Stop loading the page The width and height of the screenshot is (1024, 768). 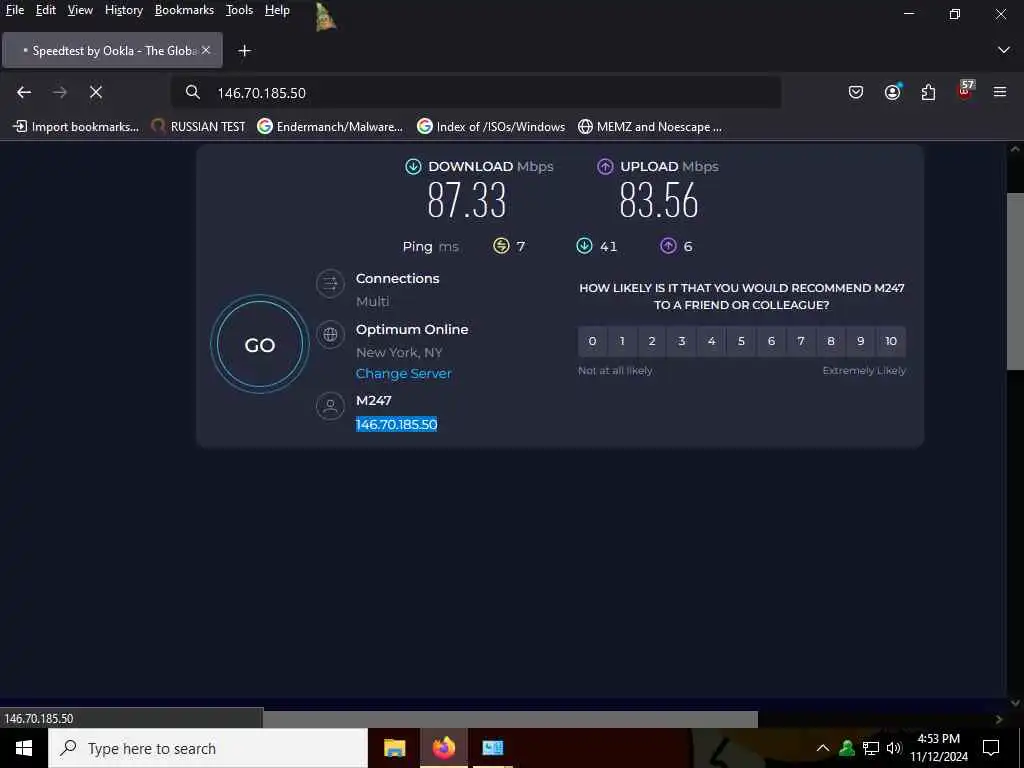tap(96, 92)
